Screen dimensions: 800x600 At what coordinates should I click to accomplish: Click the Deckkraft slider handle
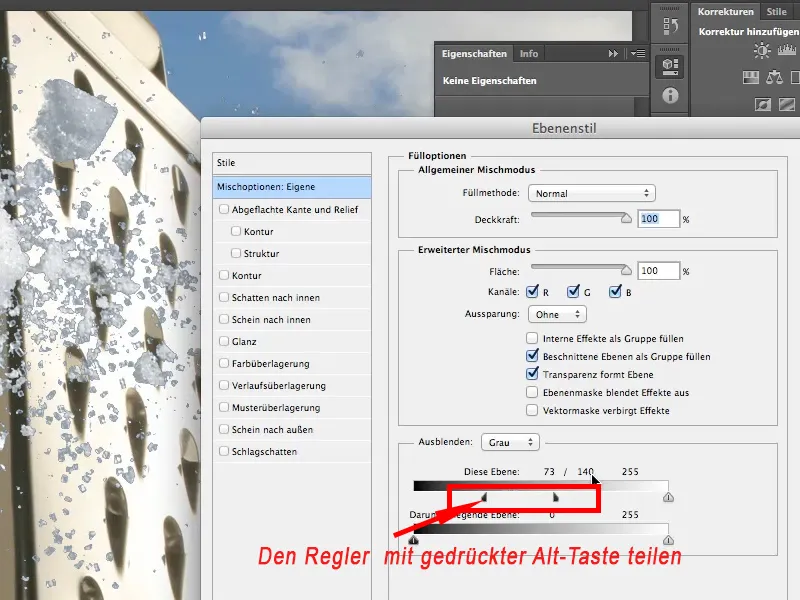626,218
